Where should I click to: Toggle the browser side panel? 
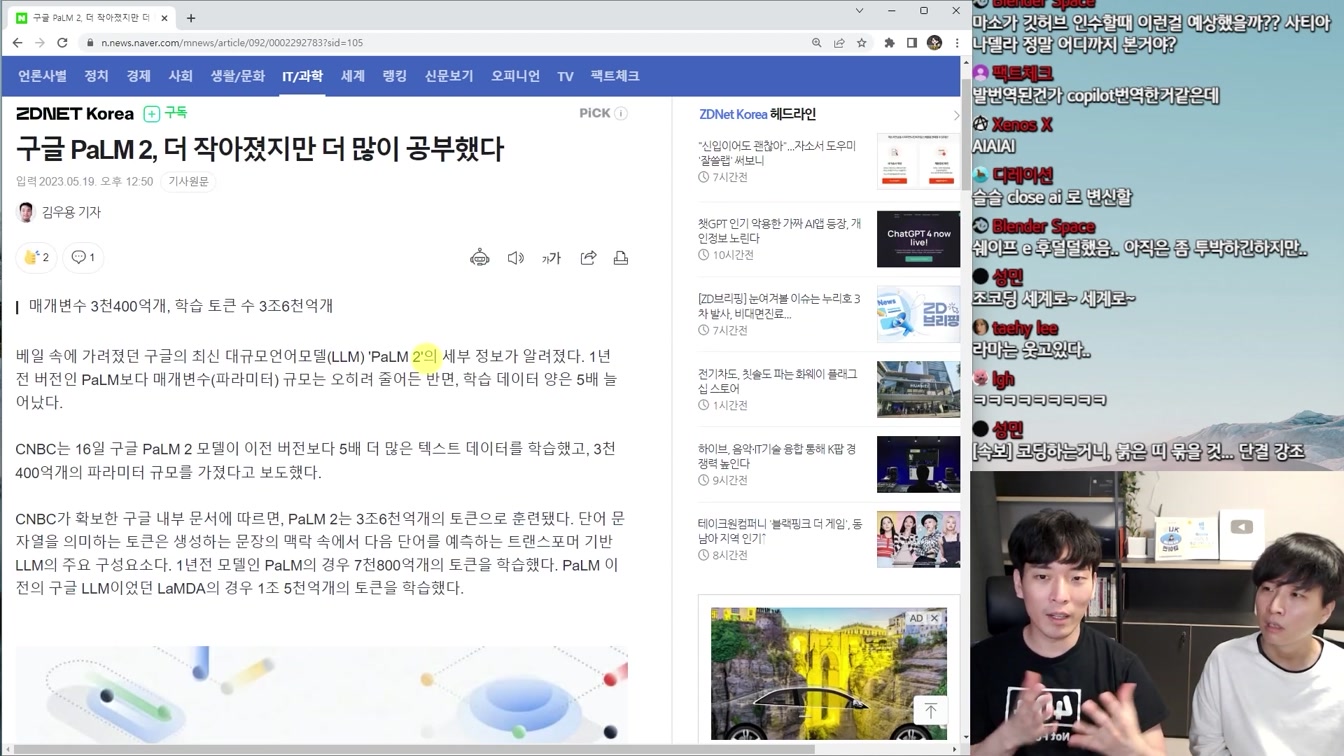912,43
